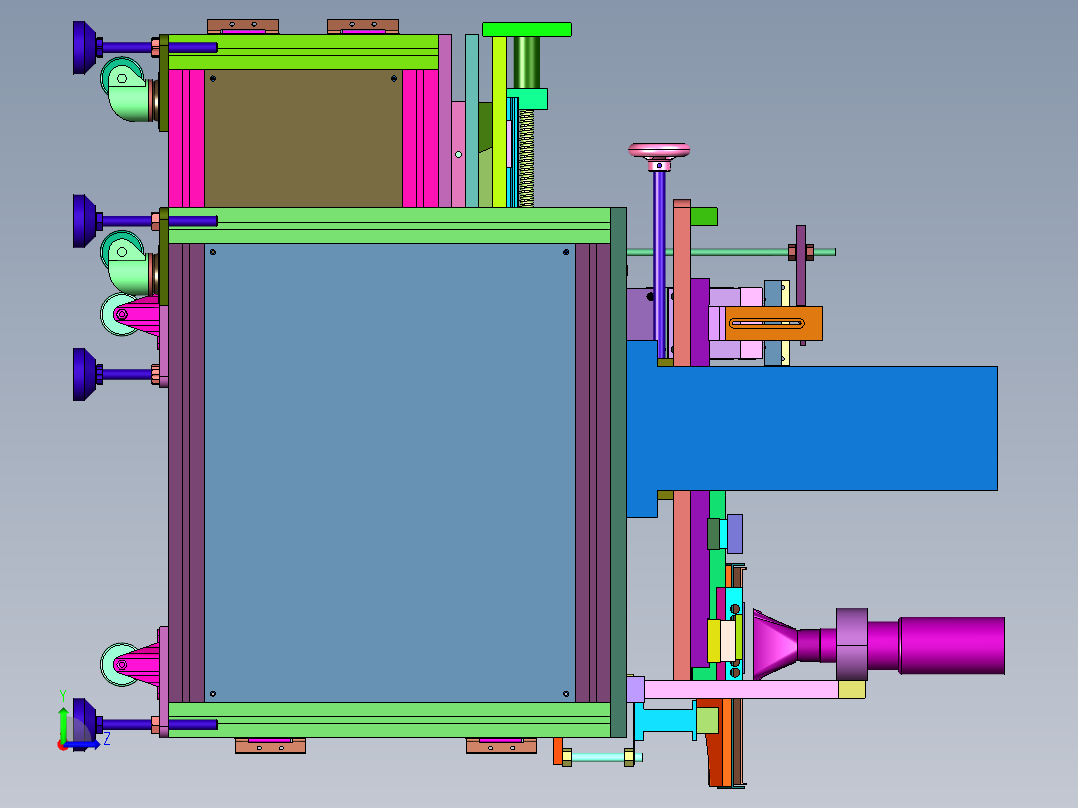Select the lowest magenta fixed caster

130,664
